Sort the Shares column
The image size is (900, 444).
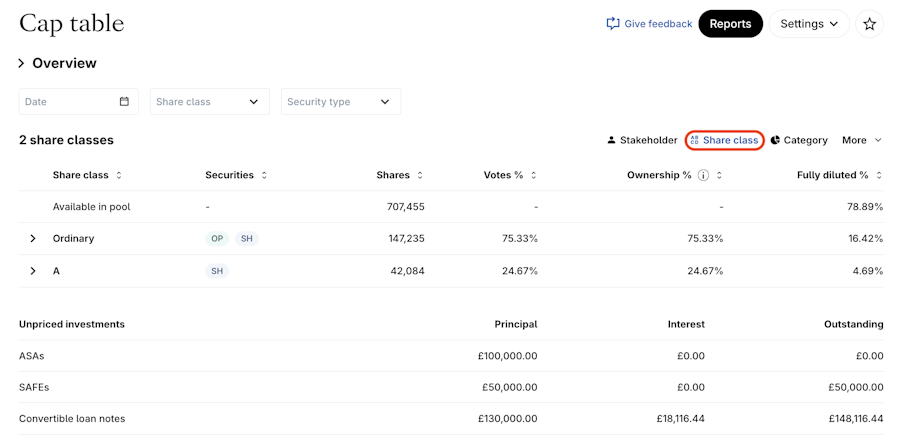pos(420,175)
